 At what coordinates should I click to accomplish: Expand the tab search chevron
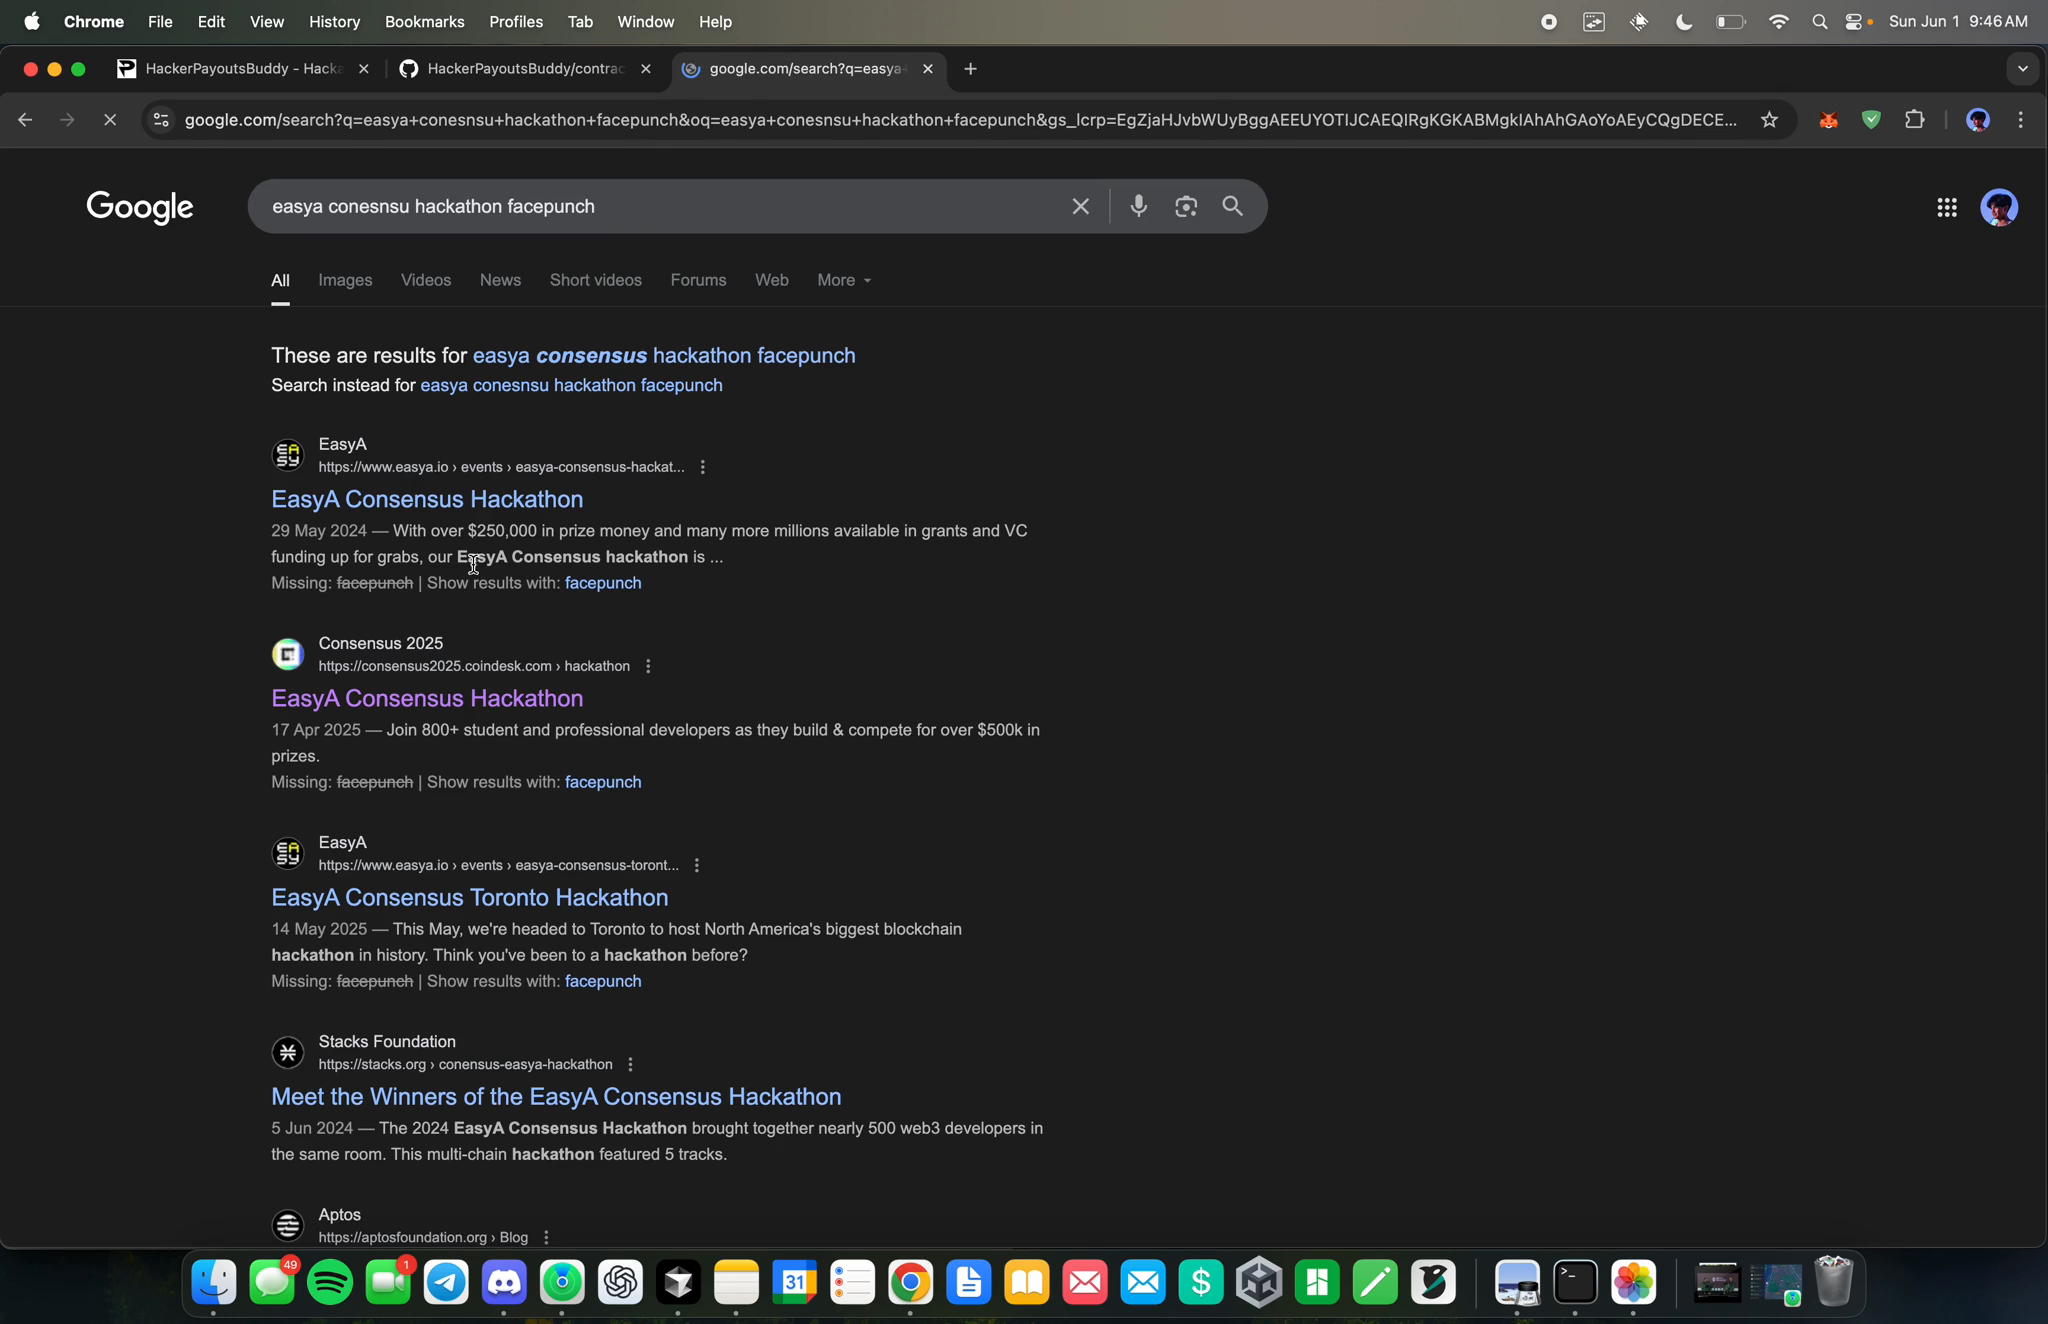[x=2022, y=69]
